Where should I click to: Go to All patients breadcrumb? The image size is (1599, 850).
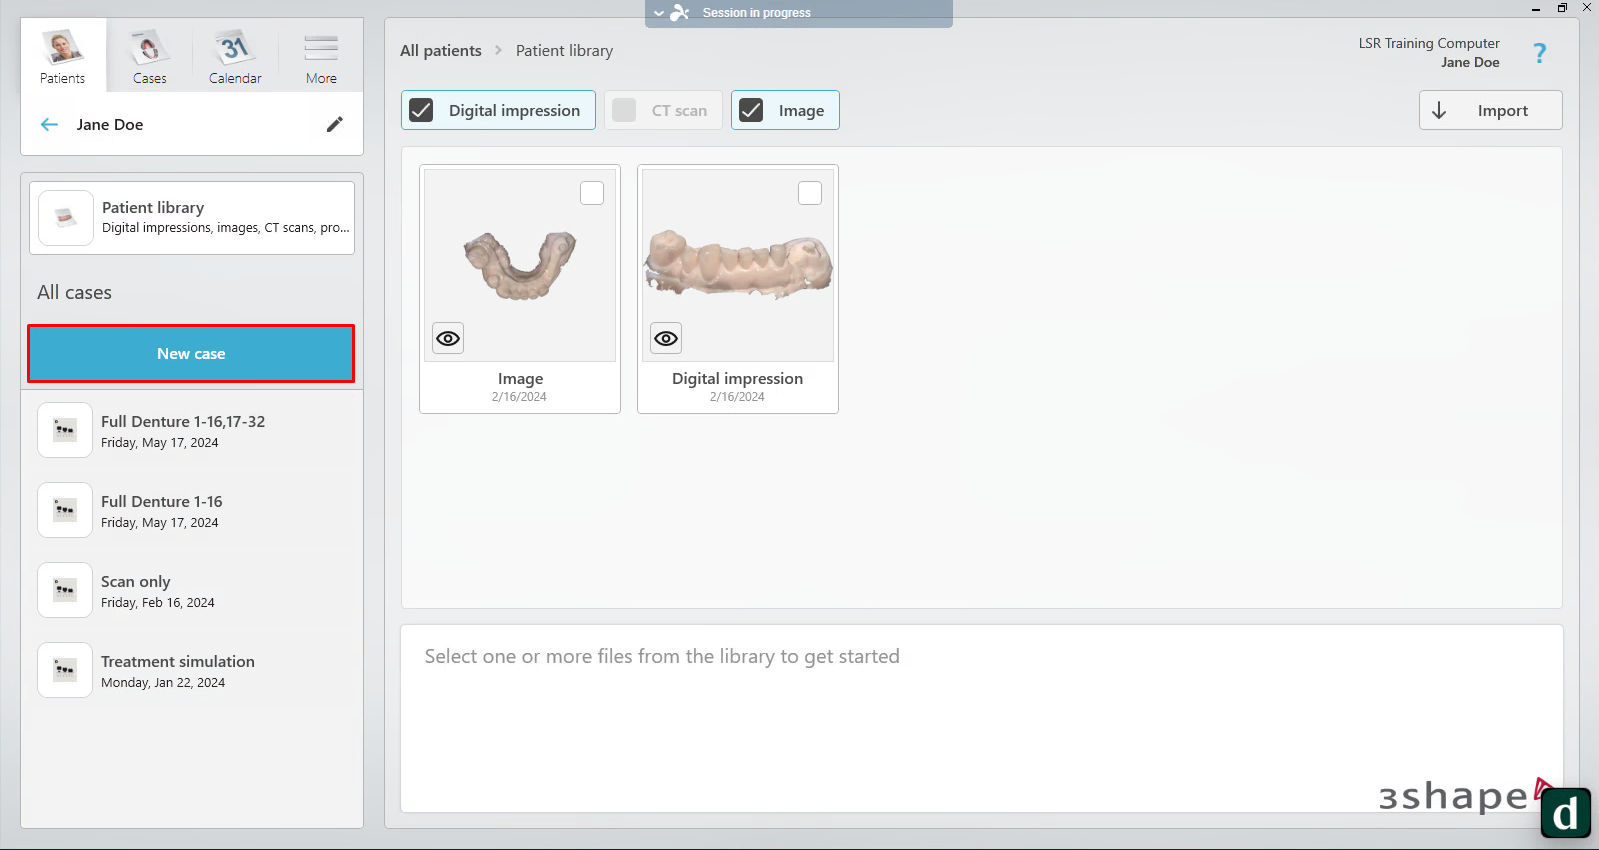click(x=440, y=51)
